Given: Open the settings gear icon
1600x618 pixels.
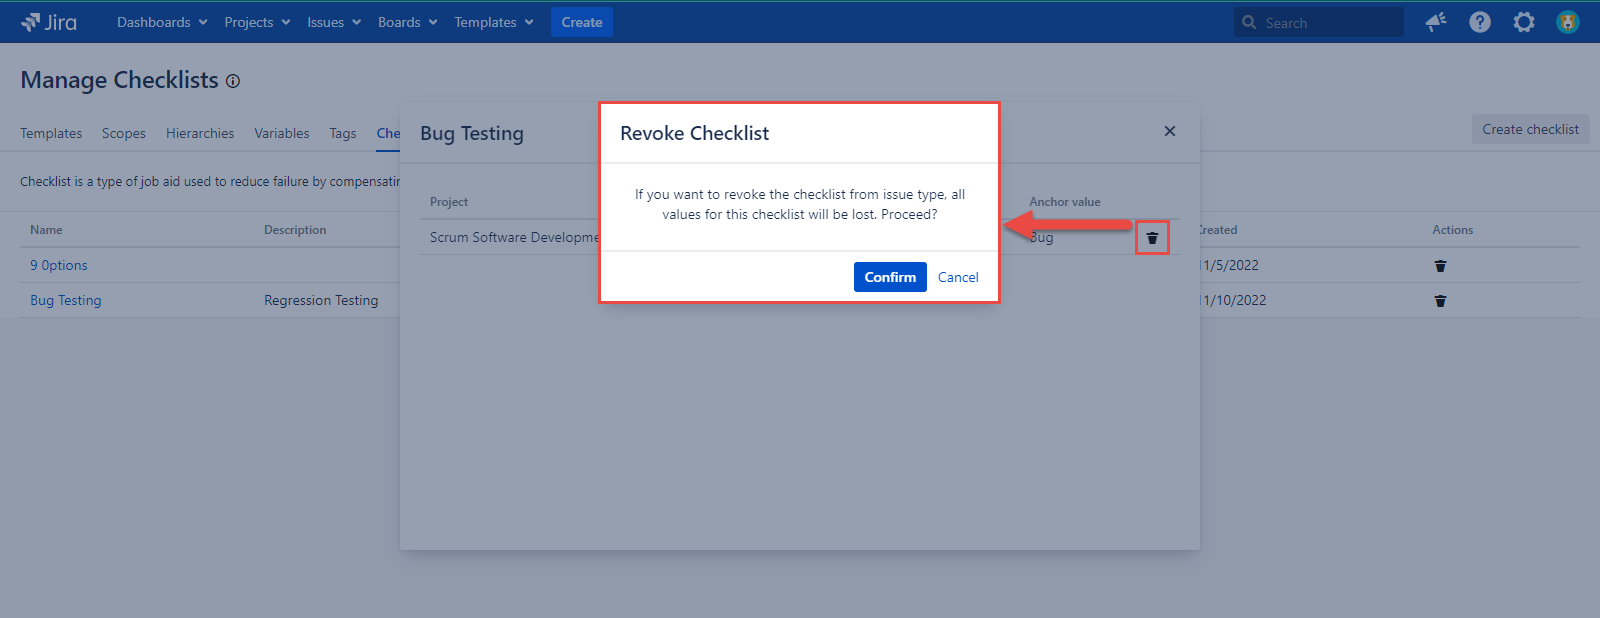Looking at the screenshot, I should (1523, 22).
